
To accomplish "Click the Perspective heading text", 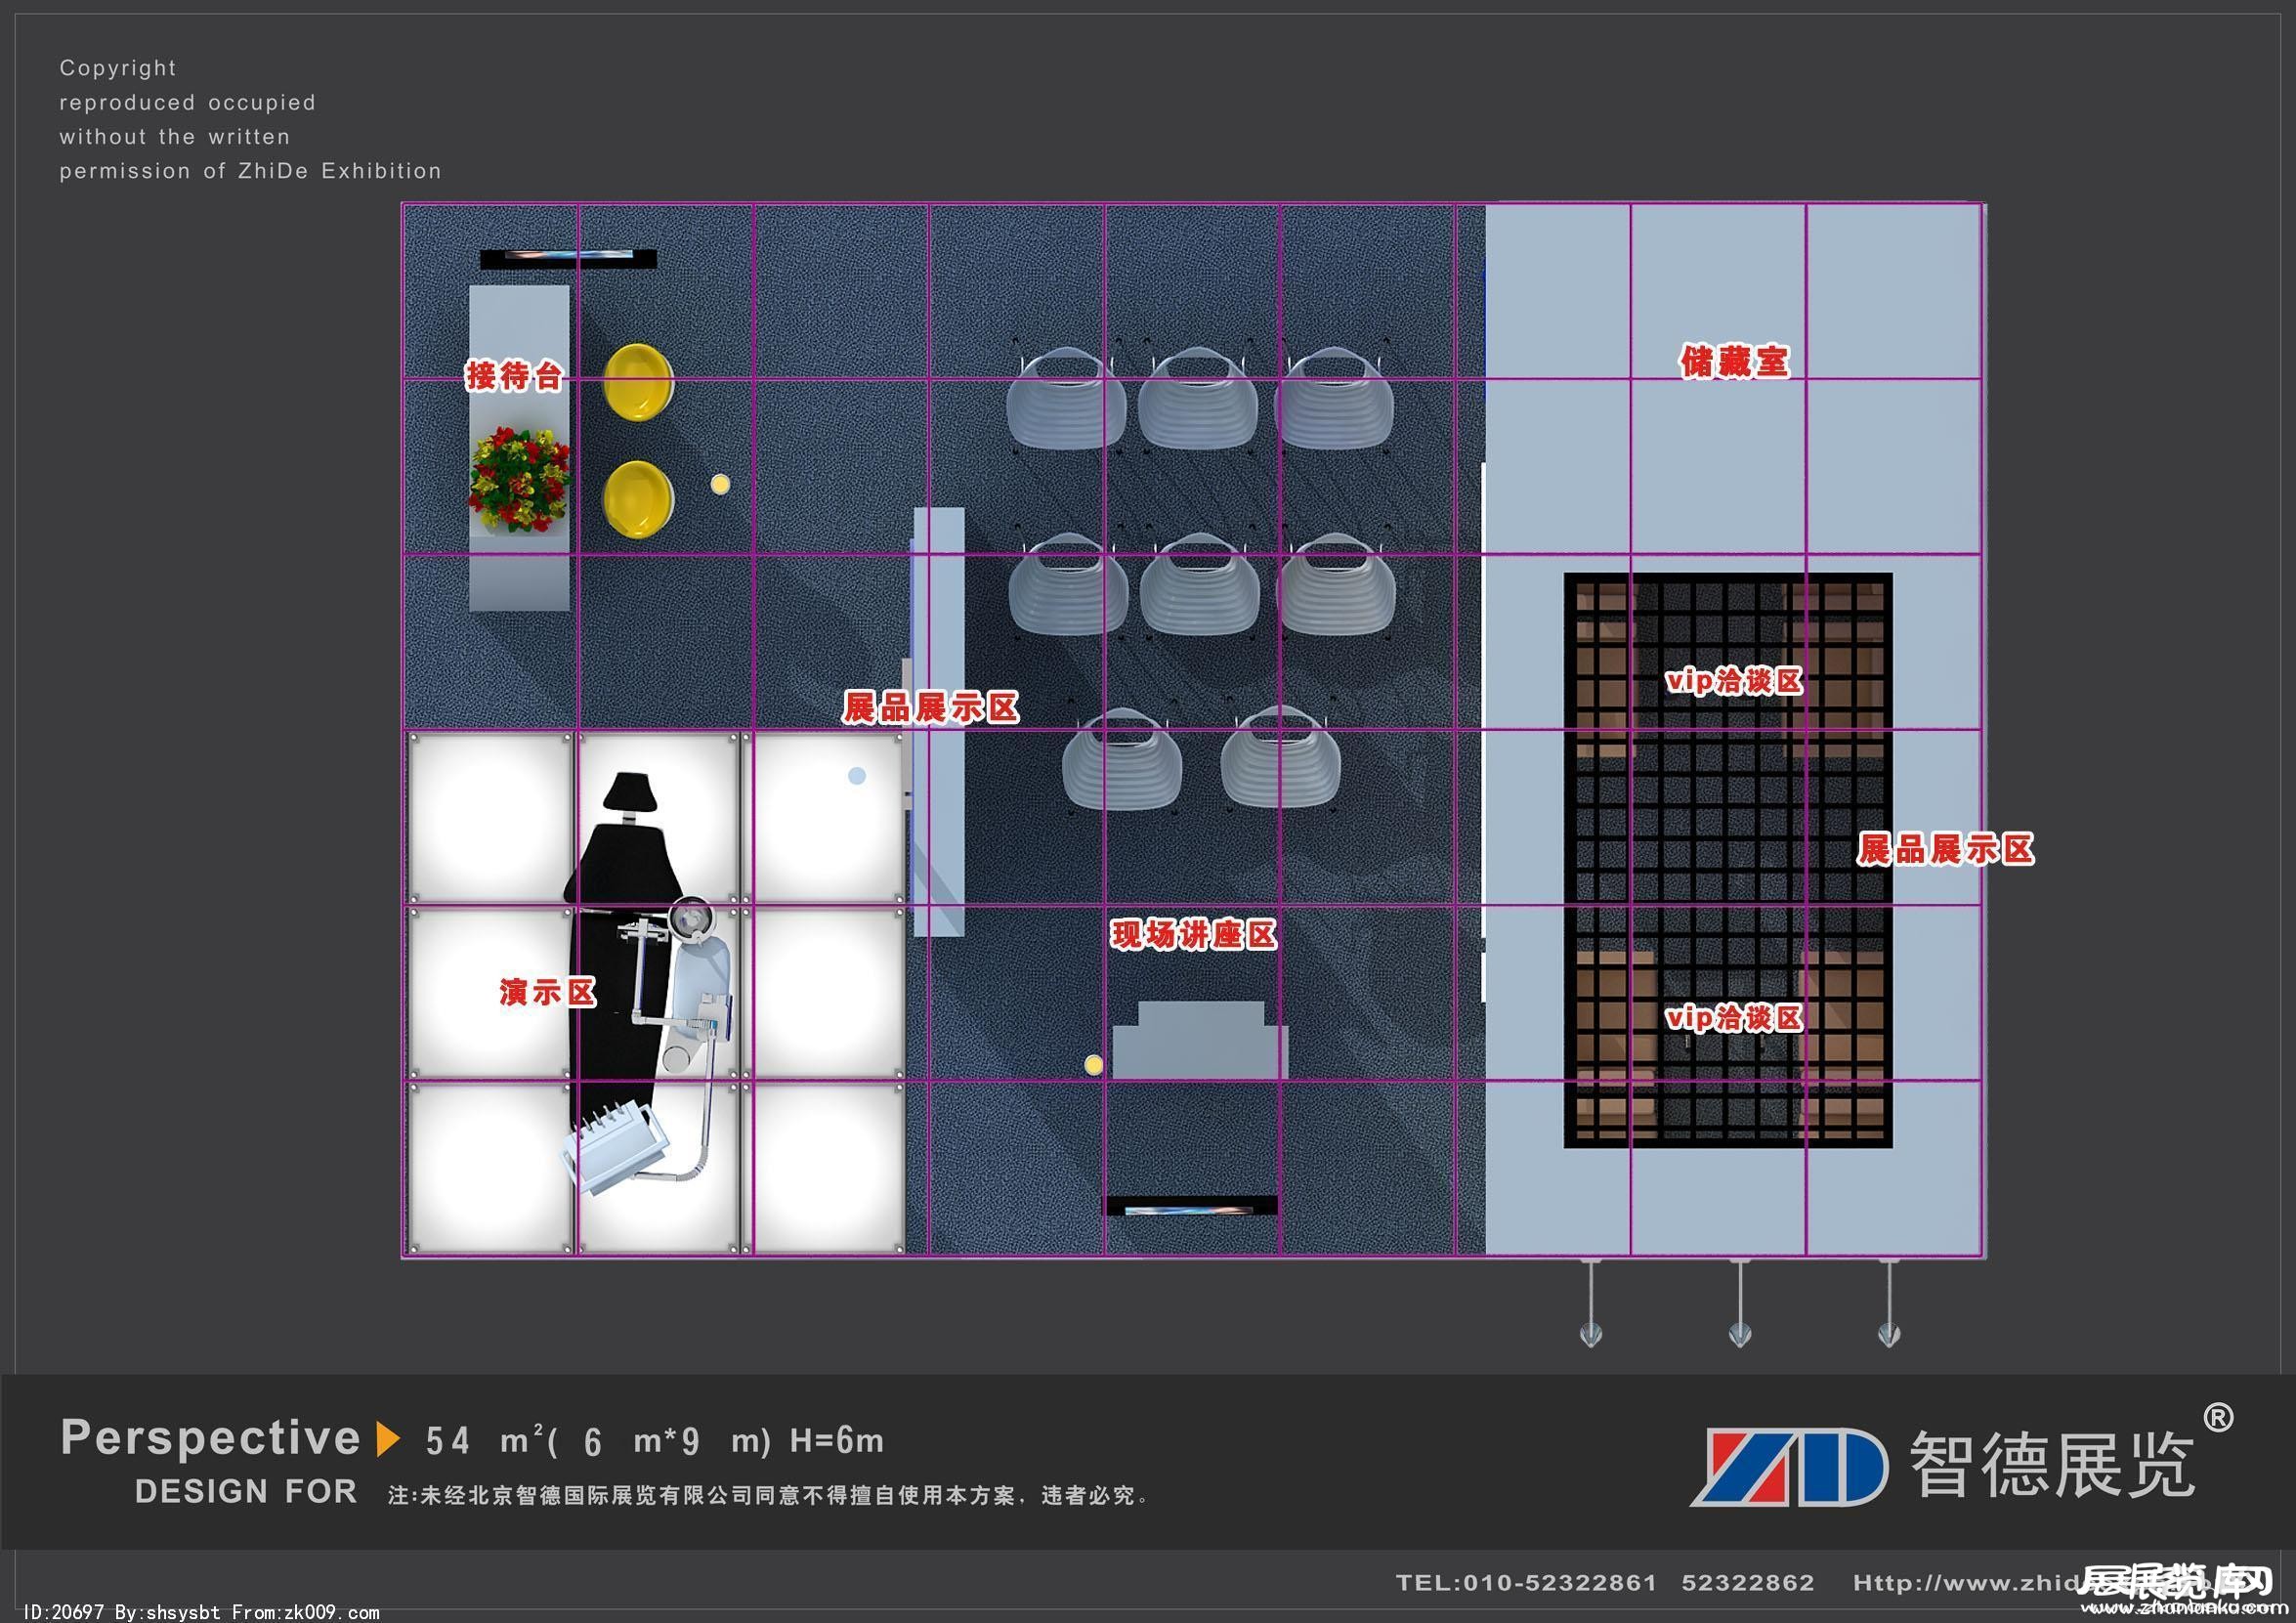I will click(210, 1437).
